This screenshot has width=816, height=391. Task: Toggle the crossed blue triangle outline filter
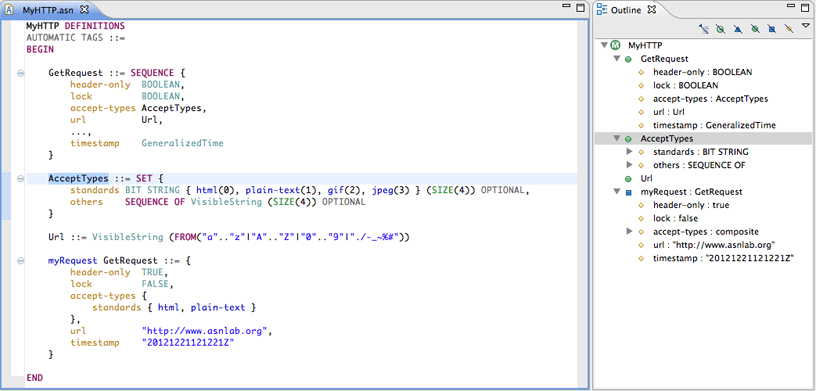(x=737, y=30)
